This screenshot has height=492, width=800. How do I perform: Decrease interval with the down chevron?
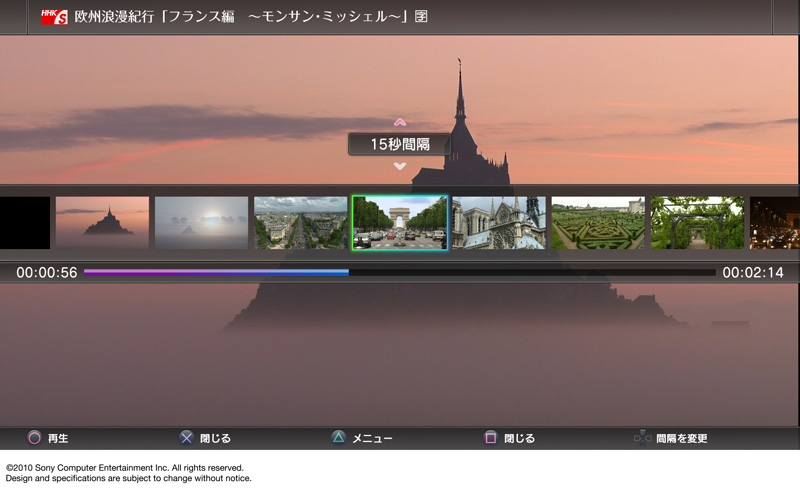pos(400,166)
